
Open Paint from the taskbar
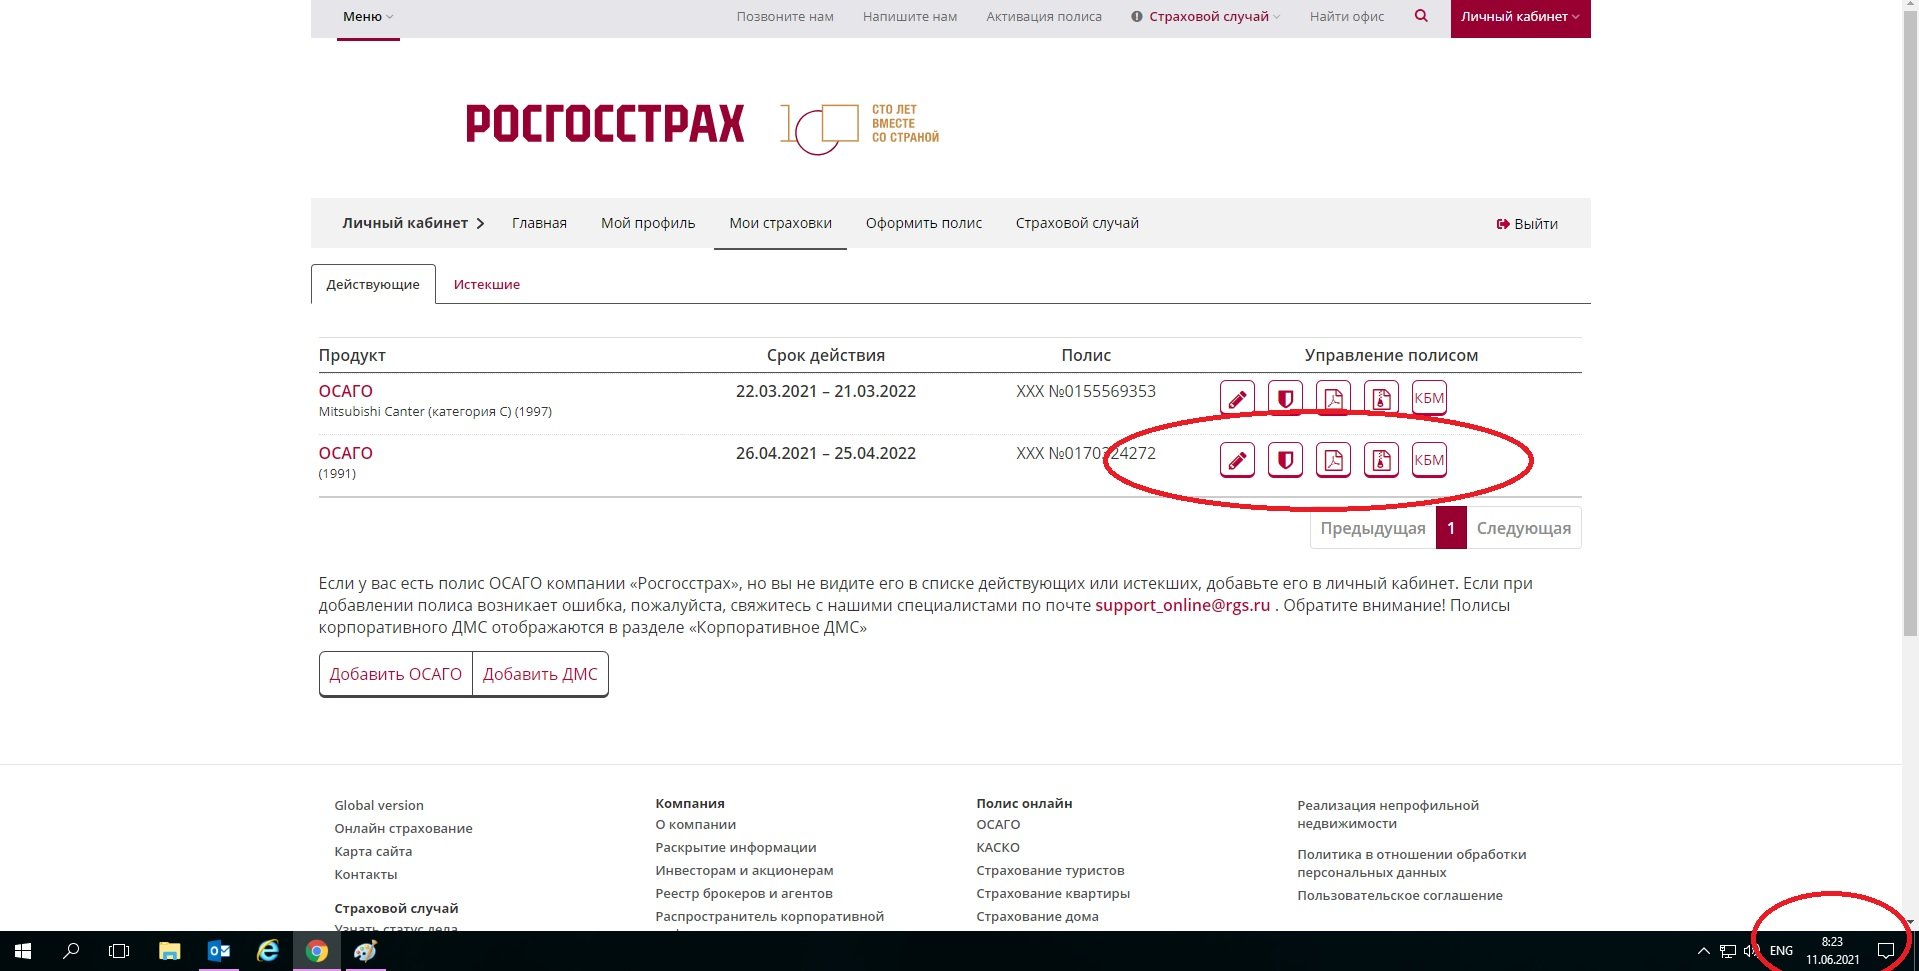(x=366, y=951)
